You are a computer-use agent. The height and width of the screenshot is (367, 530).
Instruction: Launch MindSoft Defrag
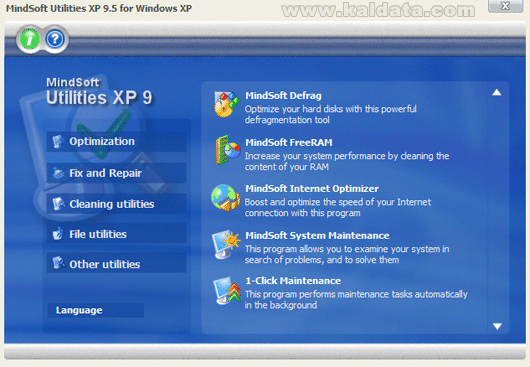283,96
